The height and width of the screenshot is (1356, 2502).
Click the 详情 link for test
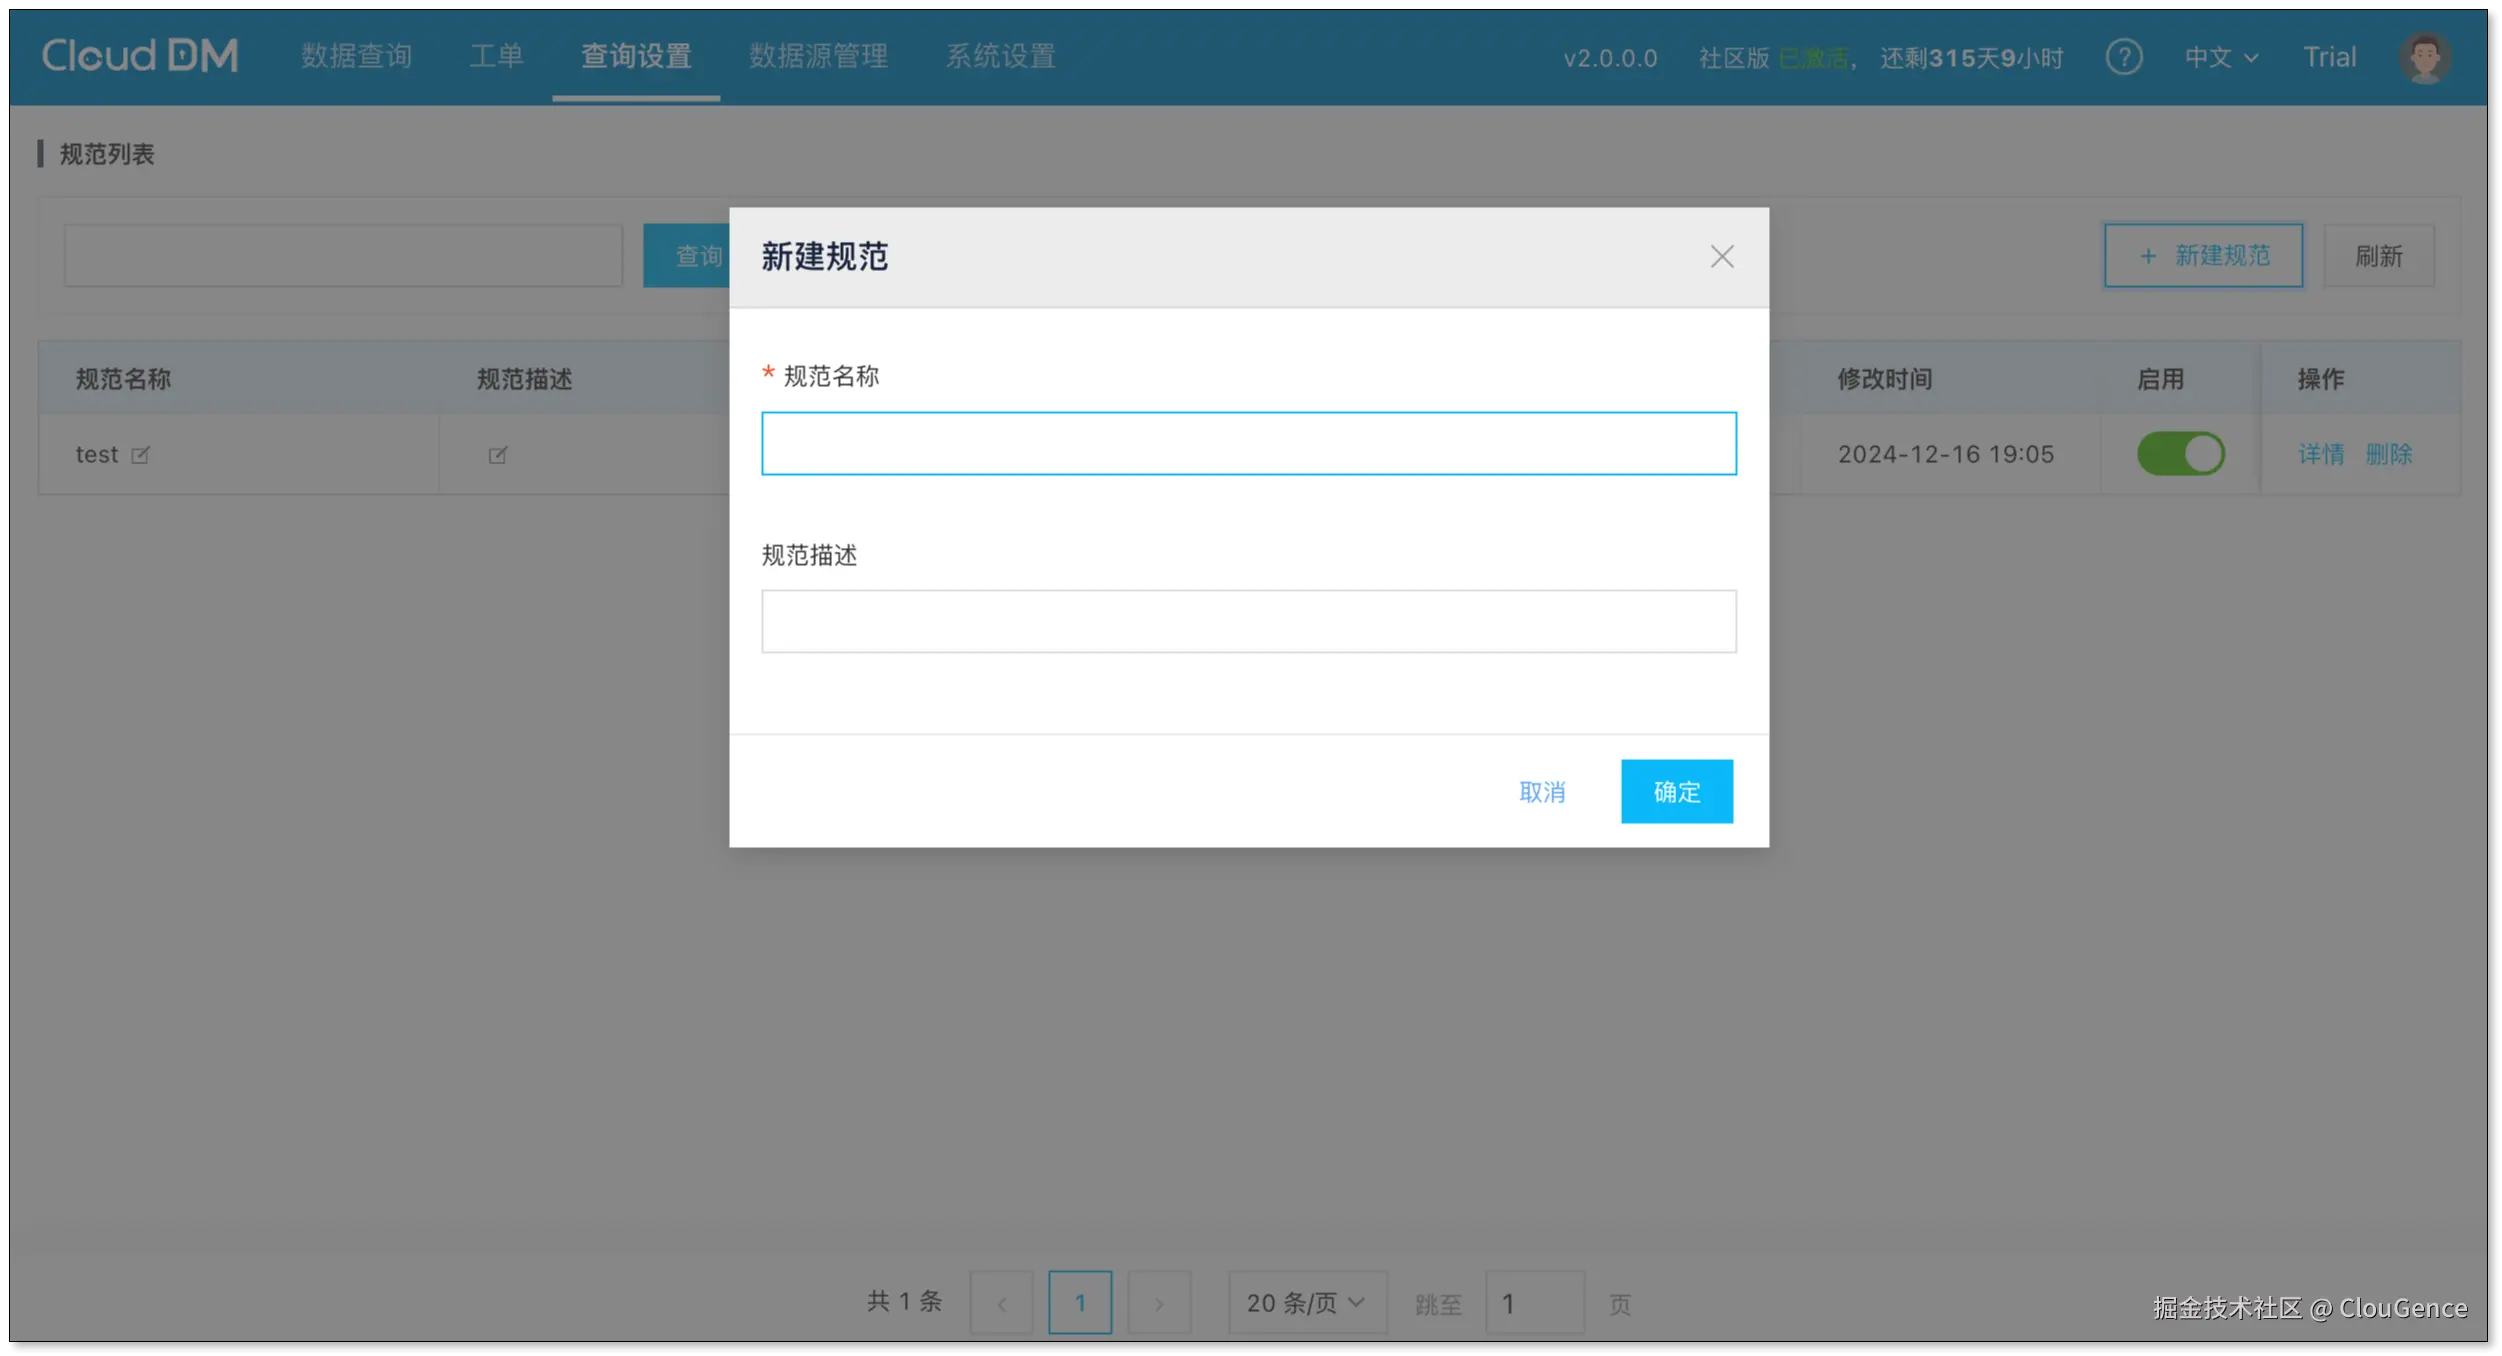[x=2320, y=455]
